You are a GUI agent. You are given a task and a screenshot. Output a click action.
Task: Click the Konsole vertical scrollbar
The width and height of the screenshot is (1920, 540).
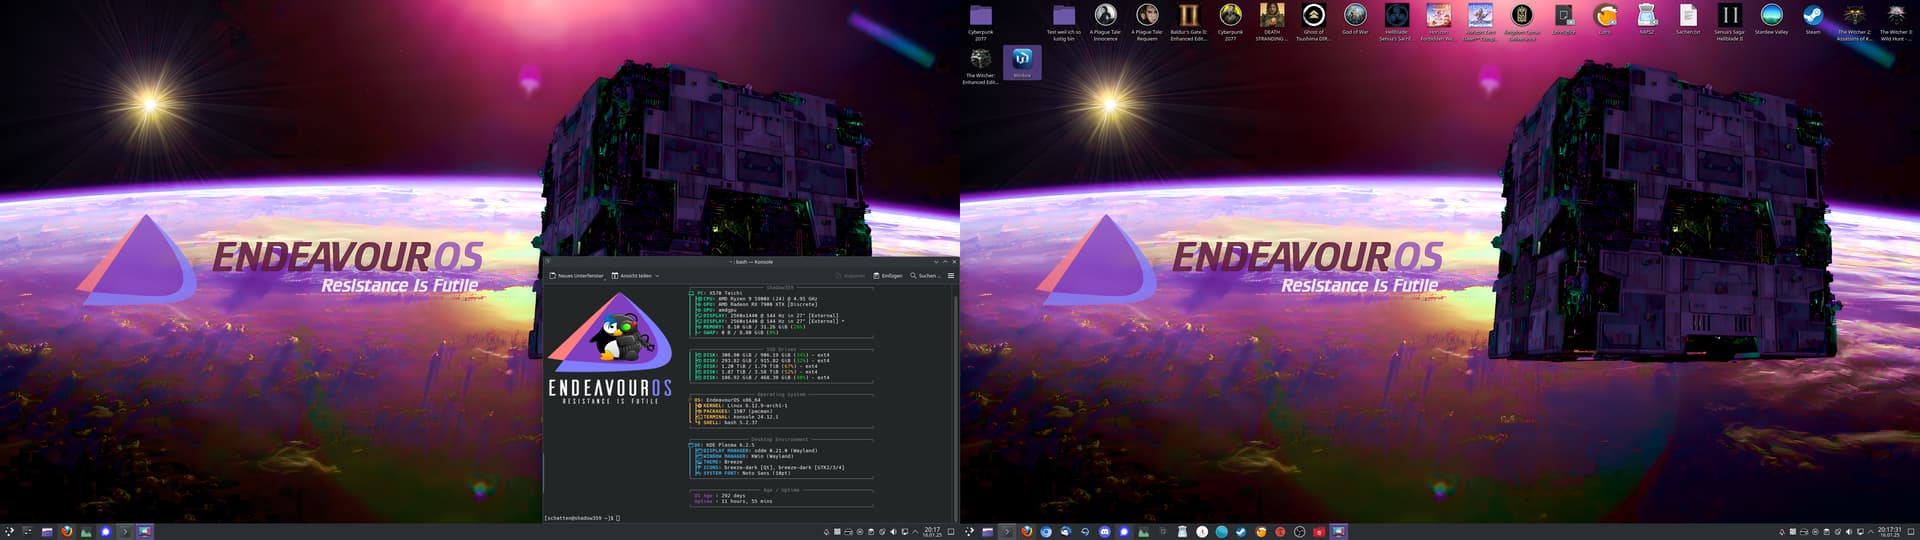(955, 403)
